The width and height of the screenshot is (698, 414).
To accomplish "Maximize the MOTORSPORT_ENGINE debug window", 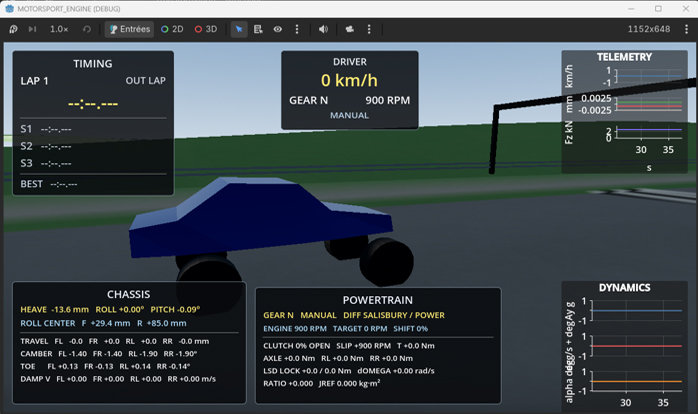I will [658, 8].
